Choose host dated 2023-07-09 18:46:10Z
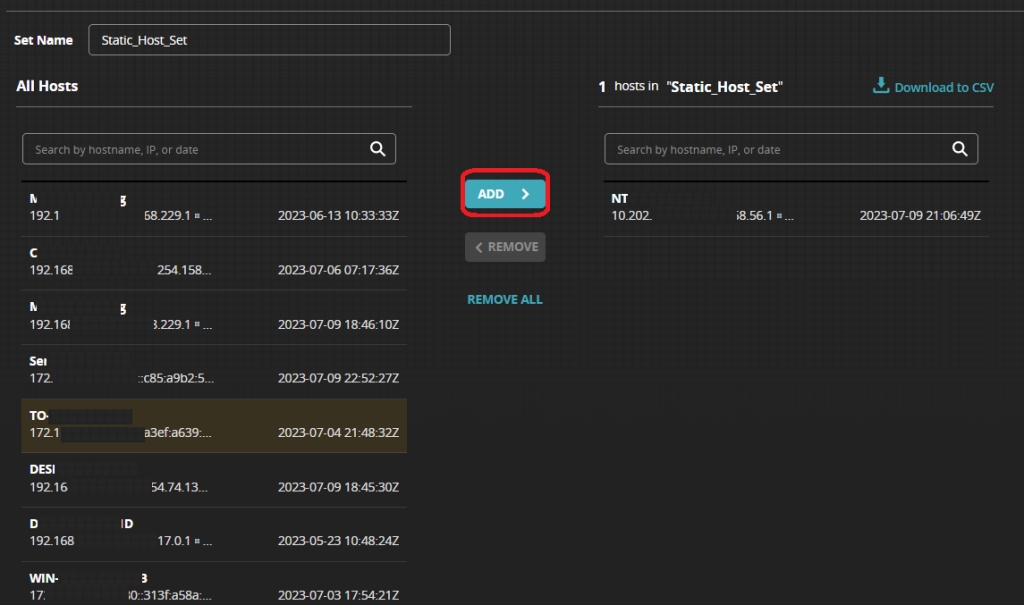The height and width of the screenshot is (605, 1024). pyautogui.click(x=214, y=317)
